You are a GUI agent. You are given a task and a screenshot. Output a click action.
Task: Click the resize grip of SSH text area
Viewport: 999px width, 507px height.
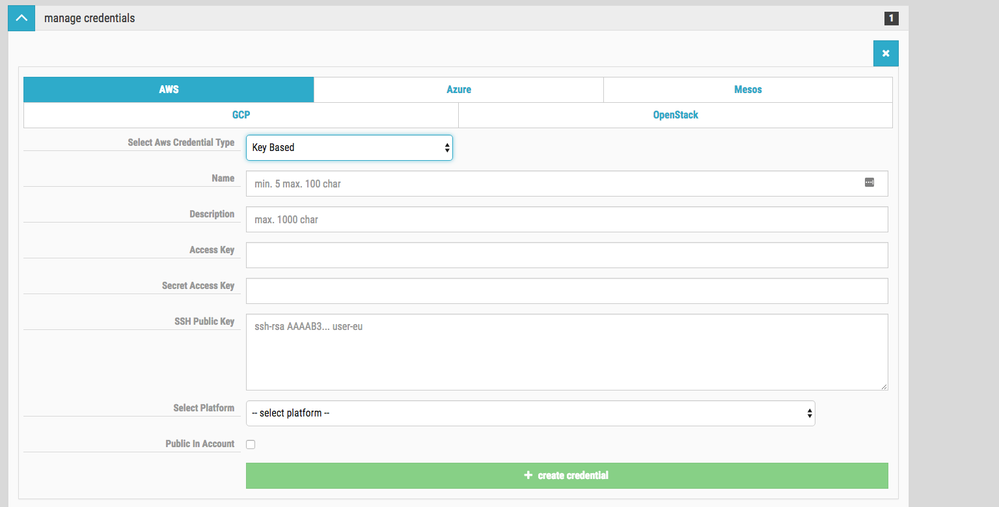[x=884, y=387]
